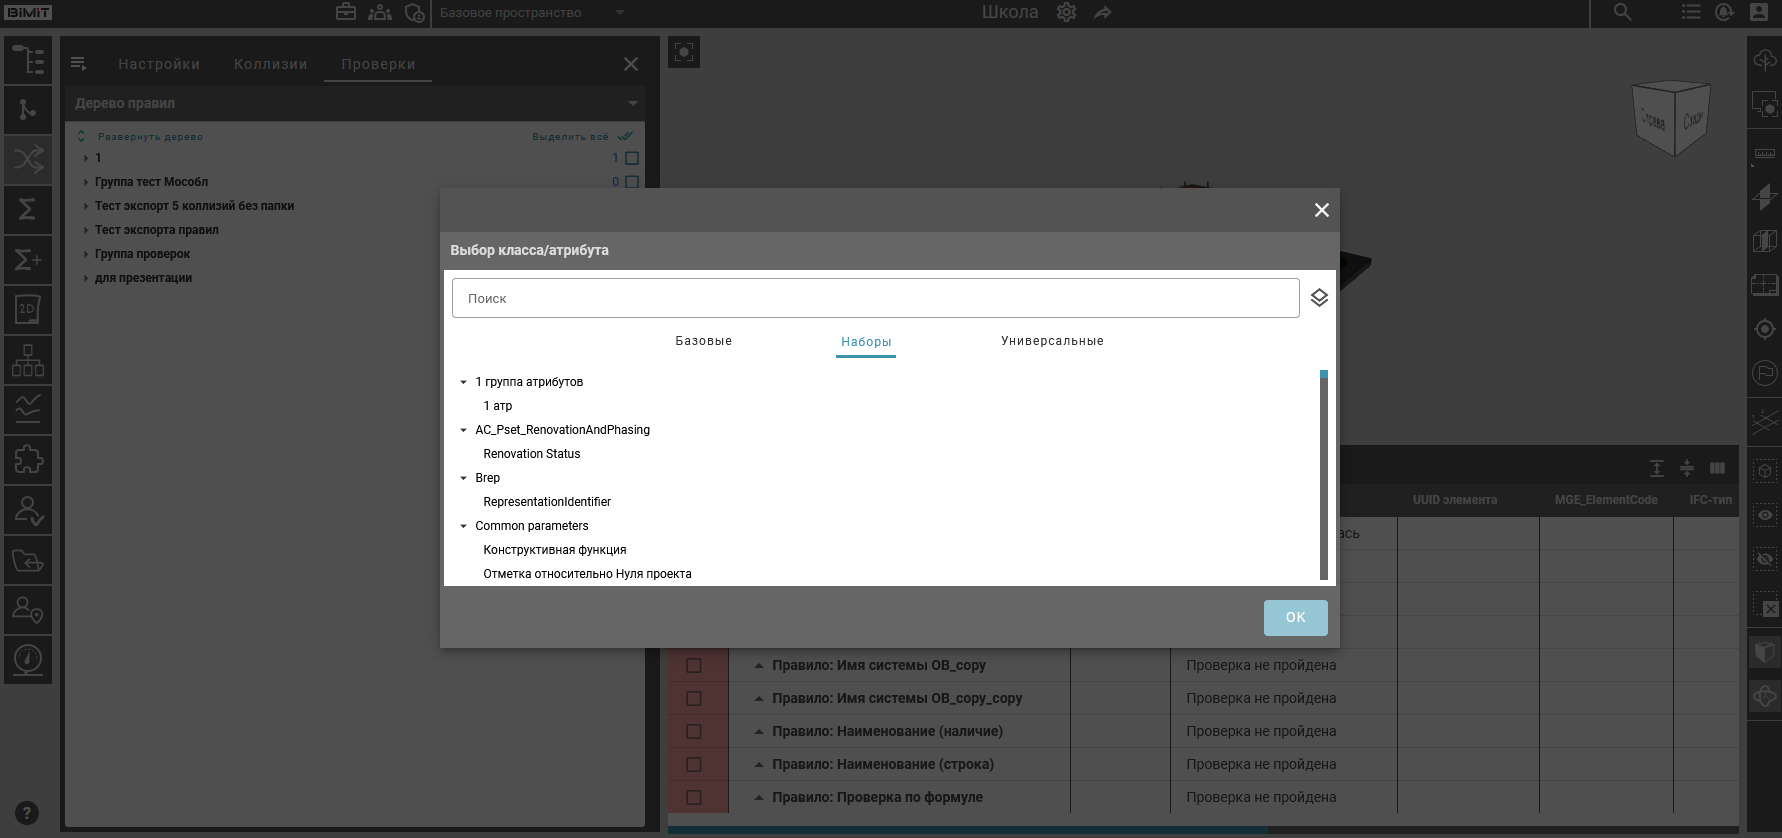Image resolution: width=1782 pixels, height=838 pixels.
Task: Select the Renovation Status attribute
Action: (531, 454)
